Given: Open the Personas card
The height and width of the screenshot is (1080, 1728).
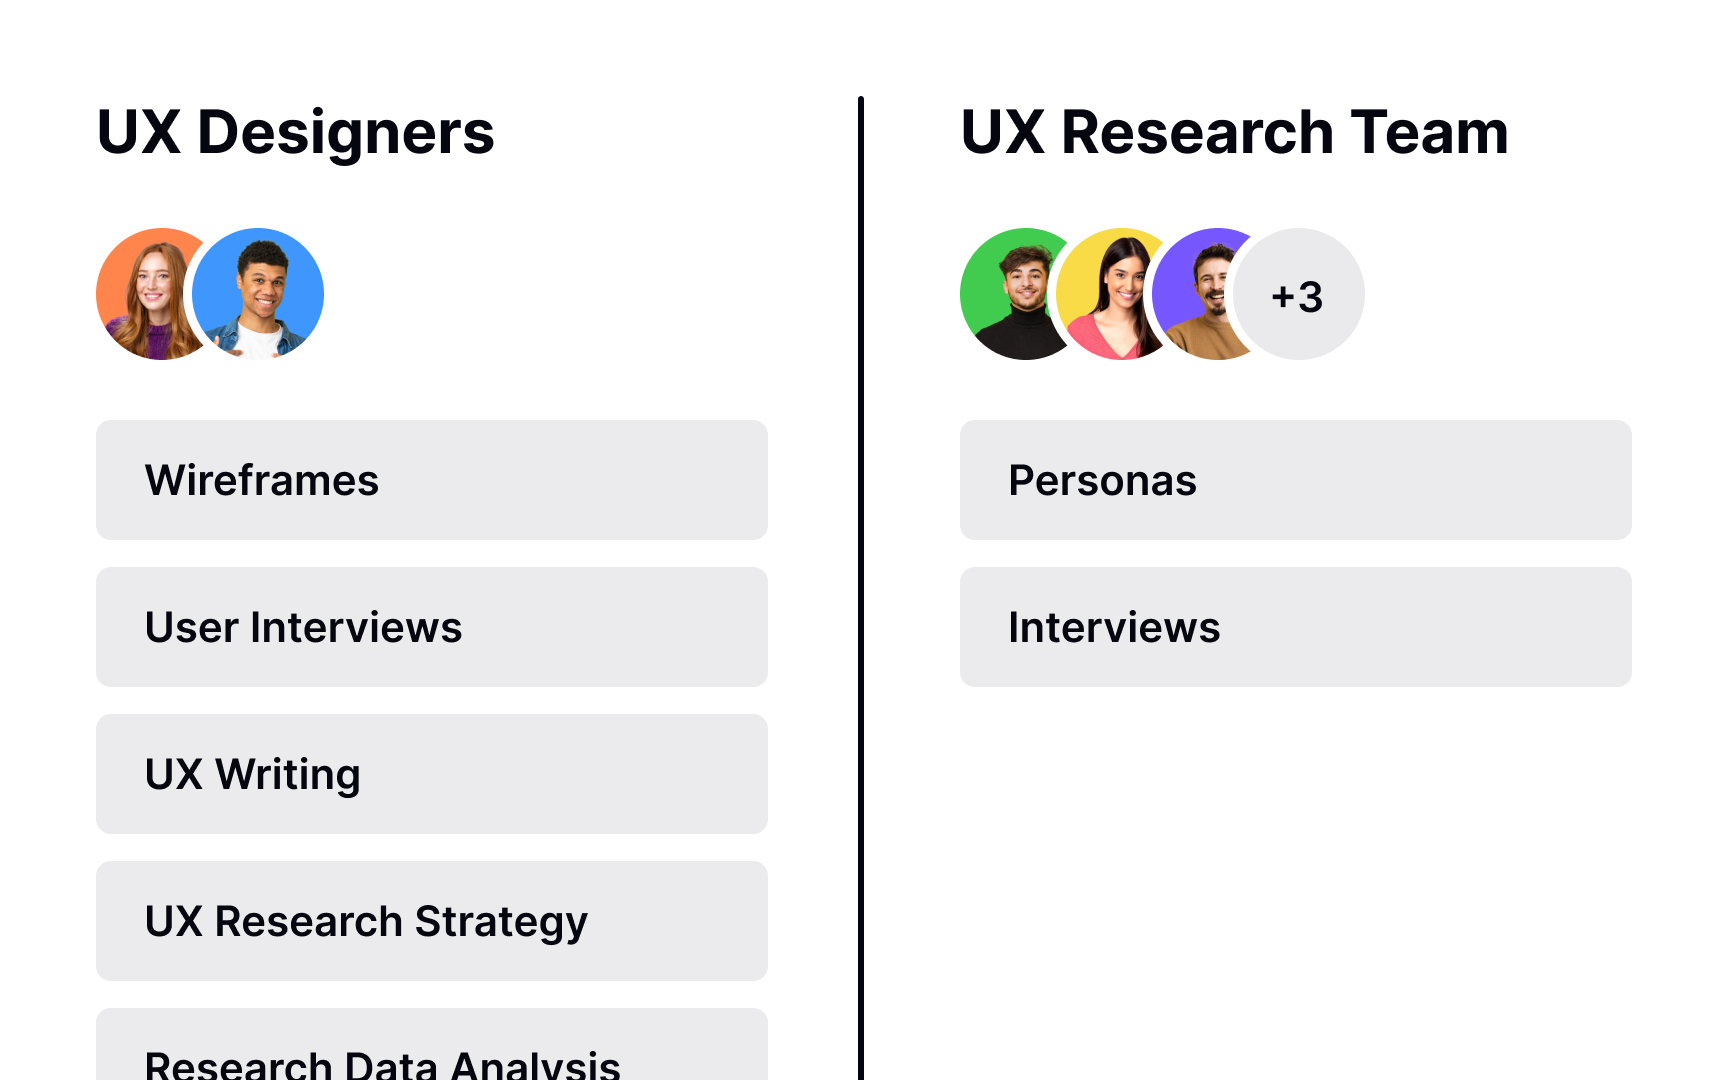Looking at the screenshot, I should [1295, 480].
